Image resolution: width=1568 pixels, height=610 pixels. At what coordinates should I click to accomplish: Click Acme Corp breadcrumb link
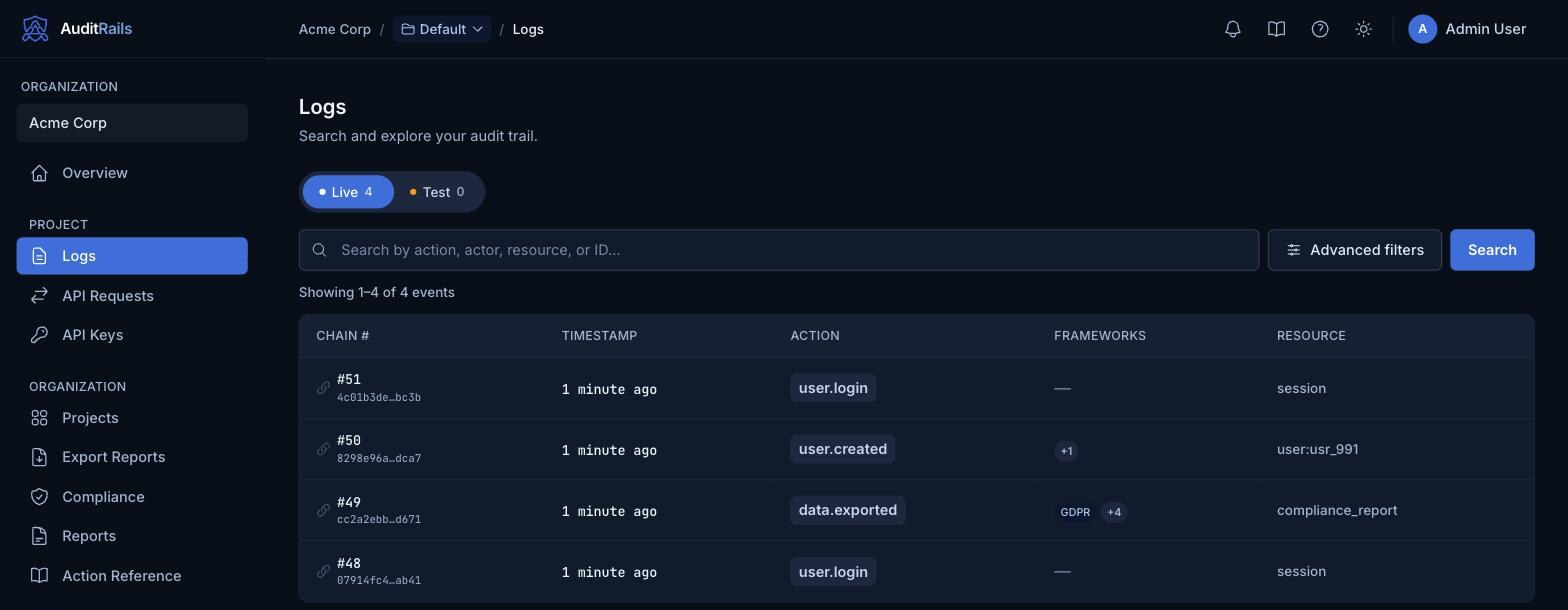tap(335, 29)
